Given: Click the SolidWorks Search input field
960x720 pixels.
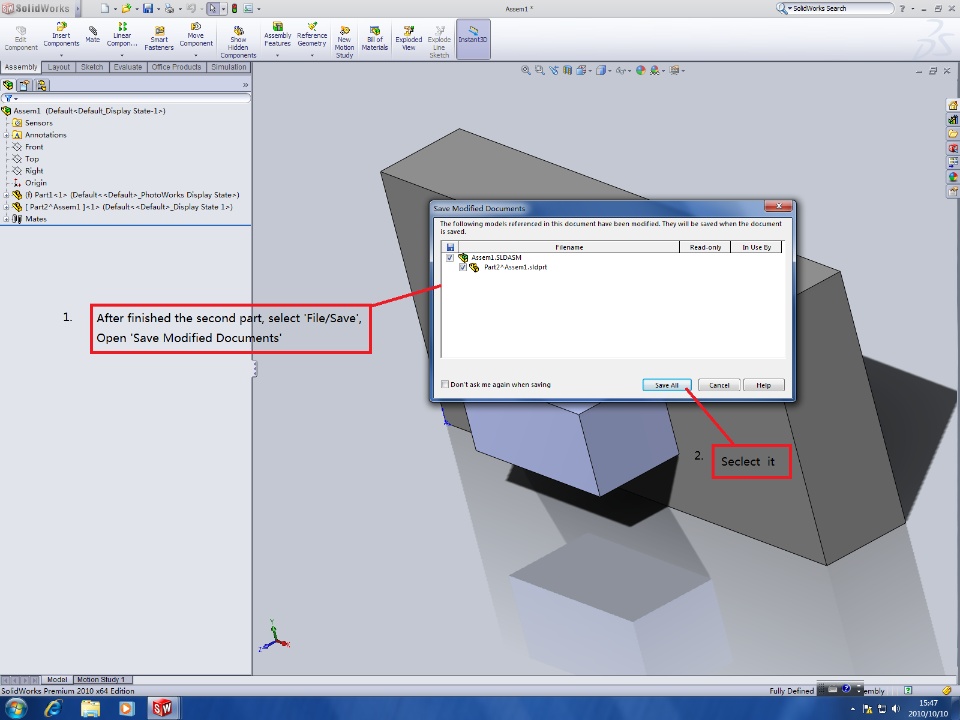Looking at the screenshot, I should pos(841,9).
